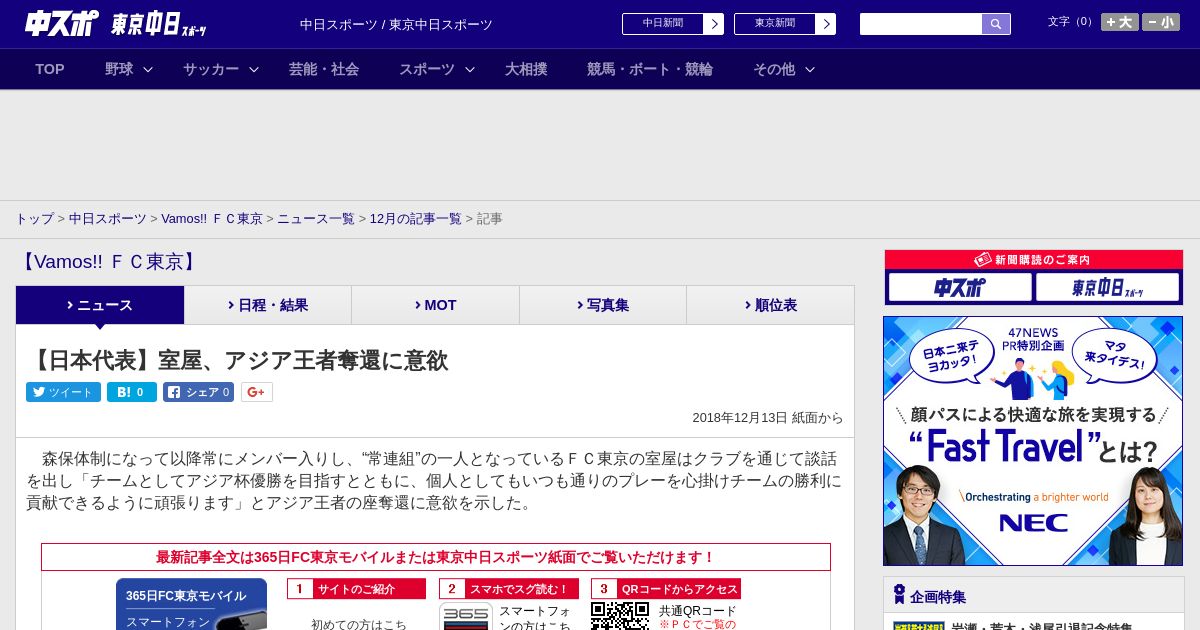
Task: Click the 365日FC東京モバイル banner
Action: (x=191, y=604)
